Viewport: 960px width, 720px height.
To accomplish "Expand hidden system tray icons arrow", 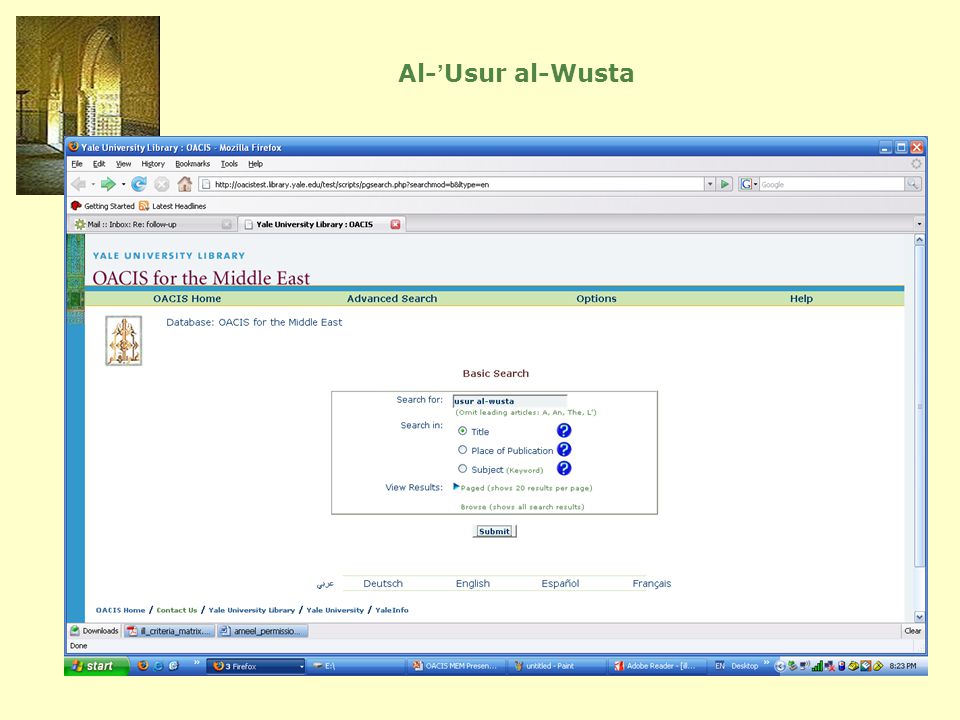I will 779,667.
